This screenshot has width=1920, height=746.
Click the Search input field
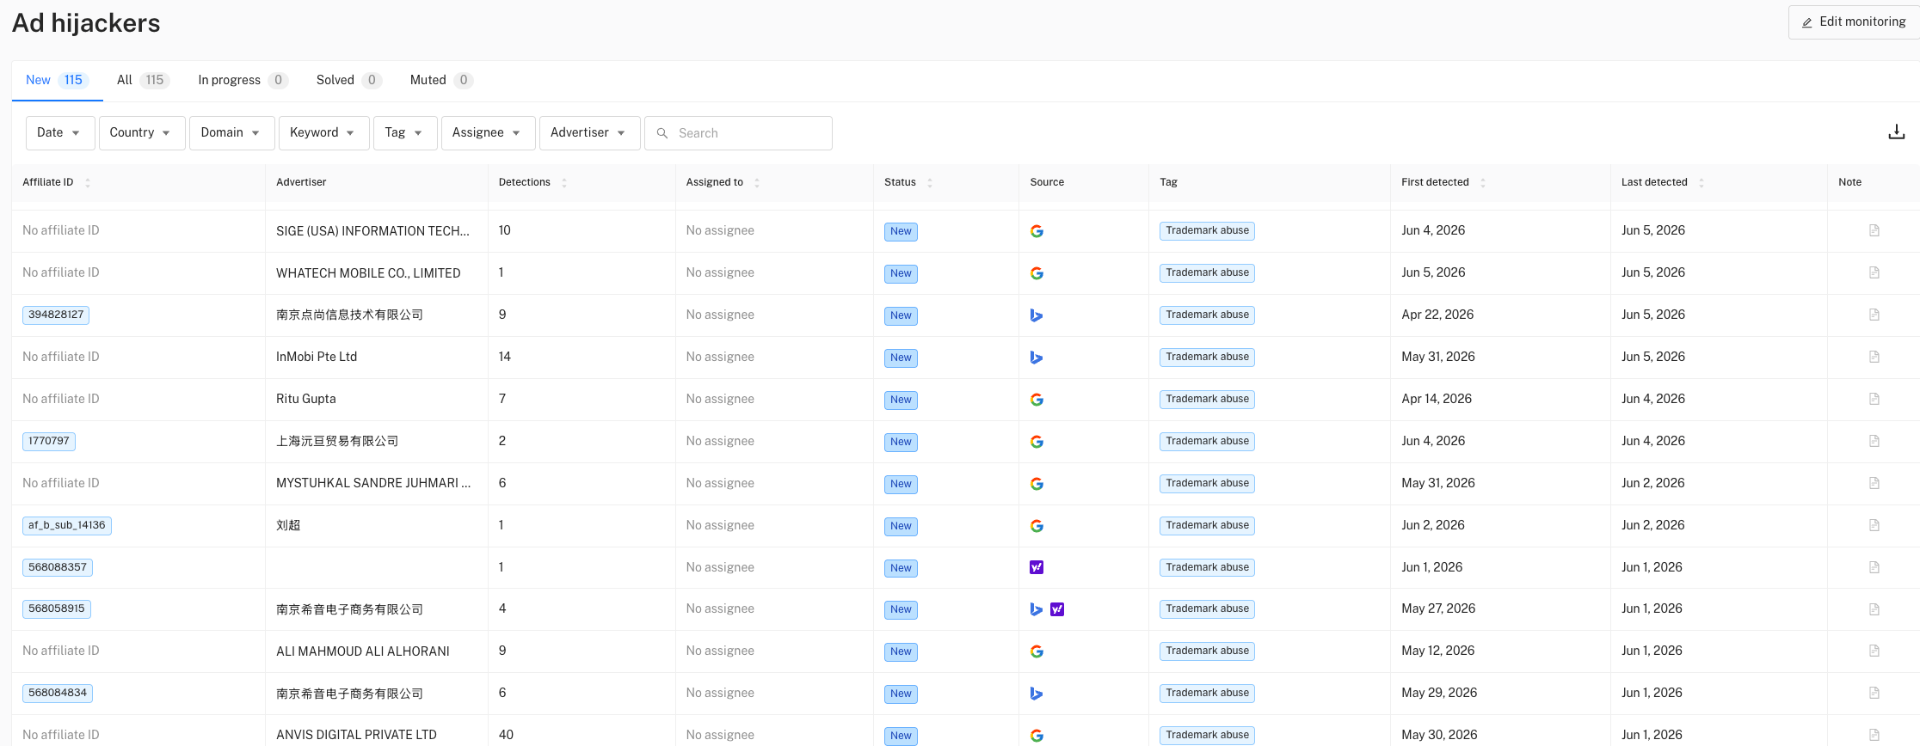[739, 133]
